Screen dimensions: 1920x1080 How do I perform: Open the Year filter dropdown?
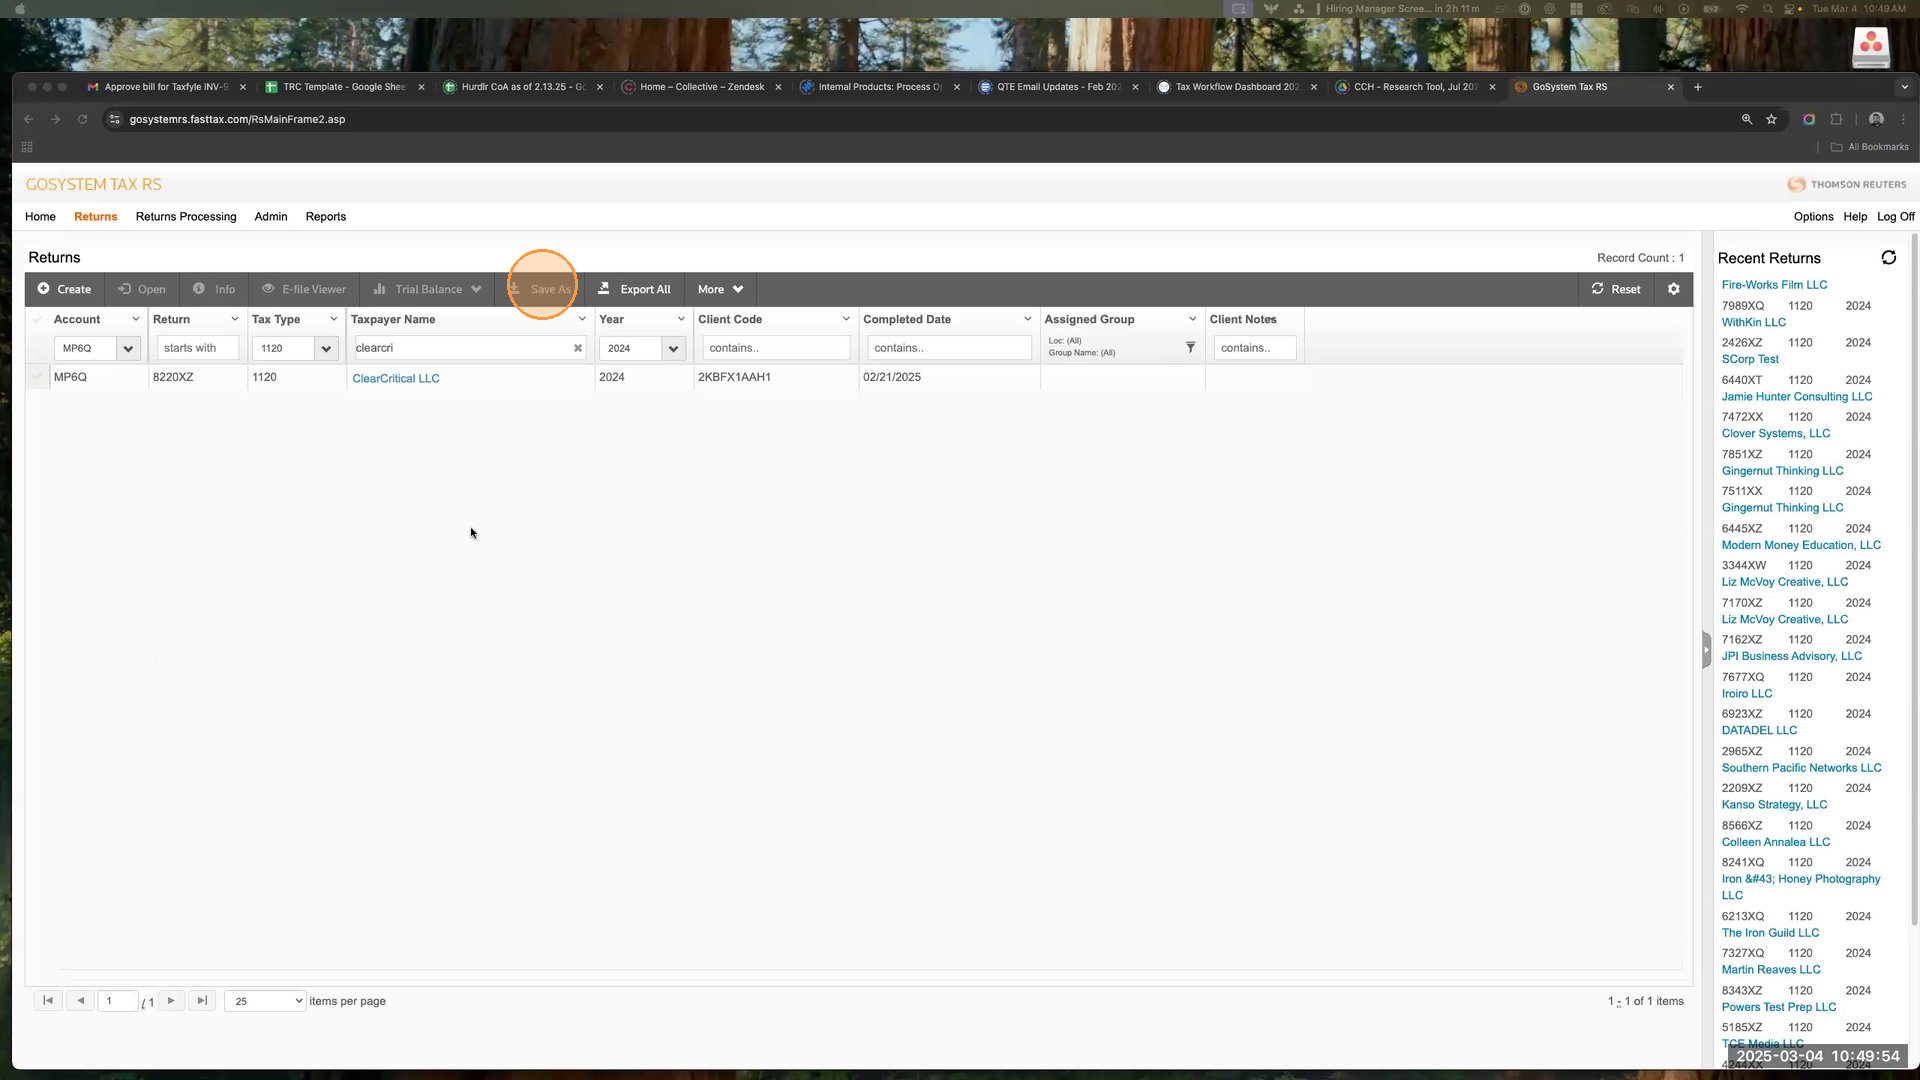[x=673, y=348]
